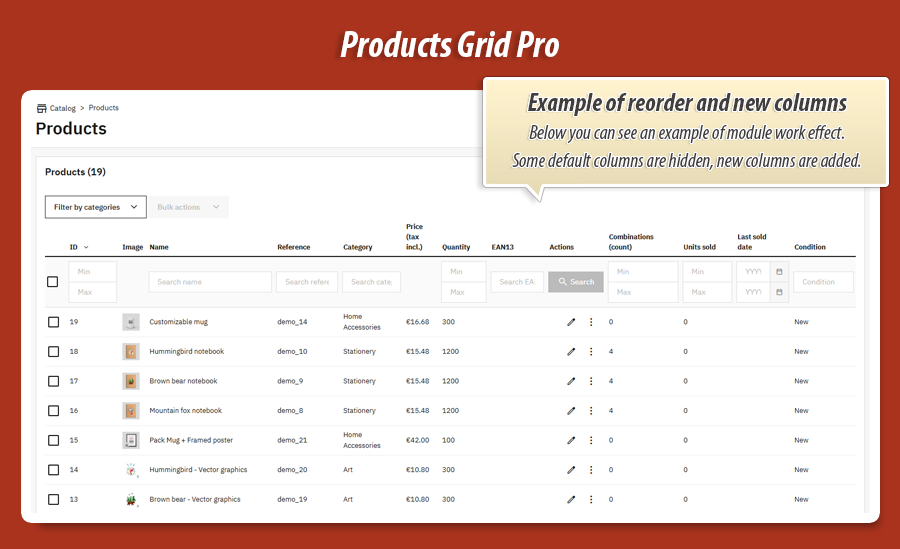Open Mountain fox notebook product thumbnail
Image resolution: width=900 pixels, height=549 pixels.
tap(131, 411)
